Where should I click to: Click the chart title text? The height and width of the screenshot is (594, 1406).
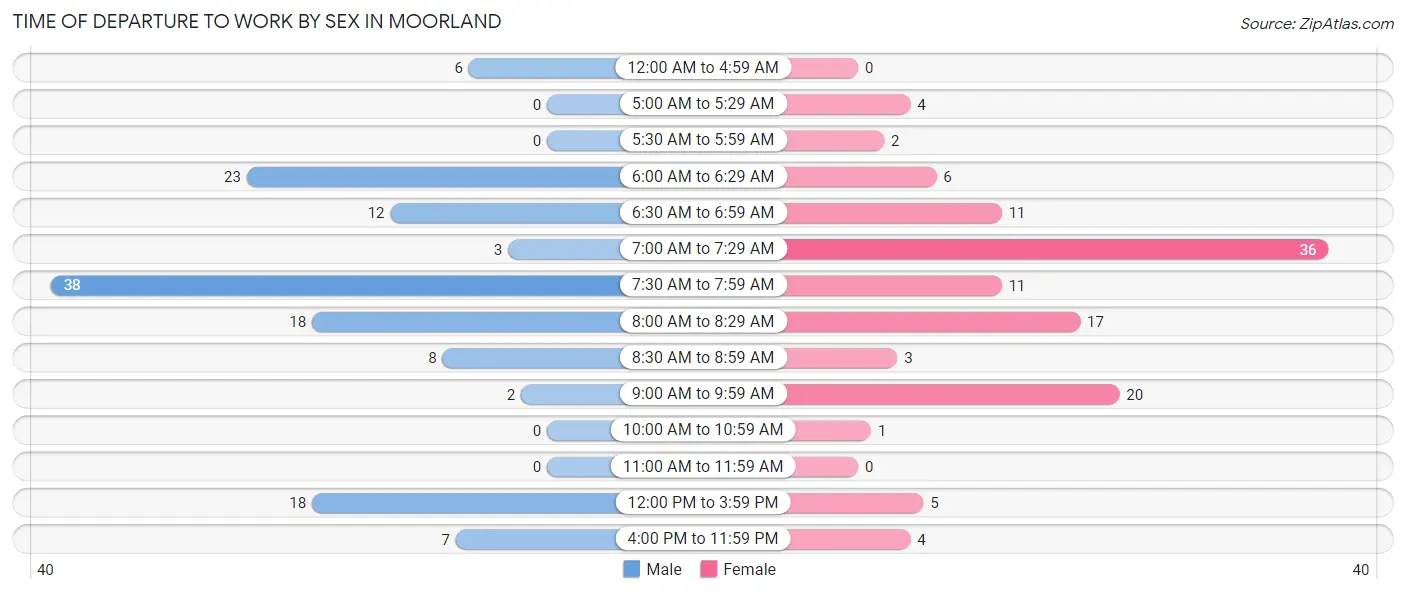[257, 21]
